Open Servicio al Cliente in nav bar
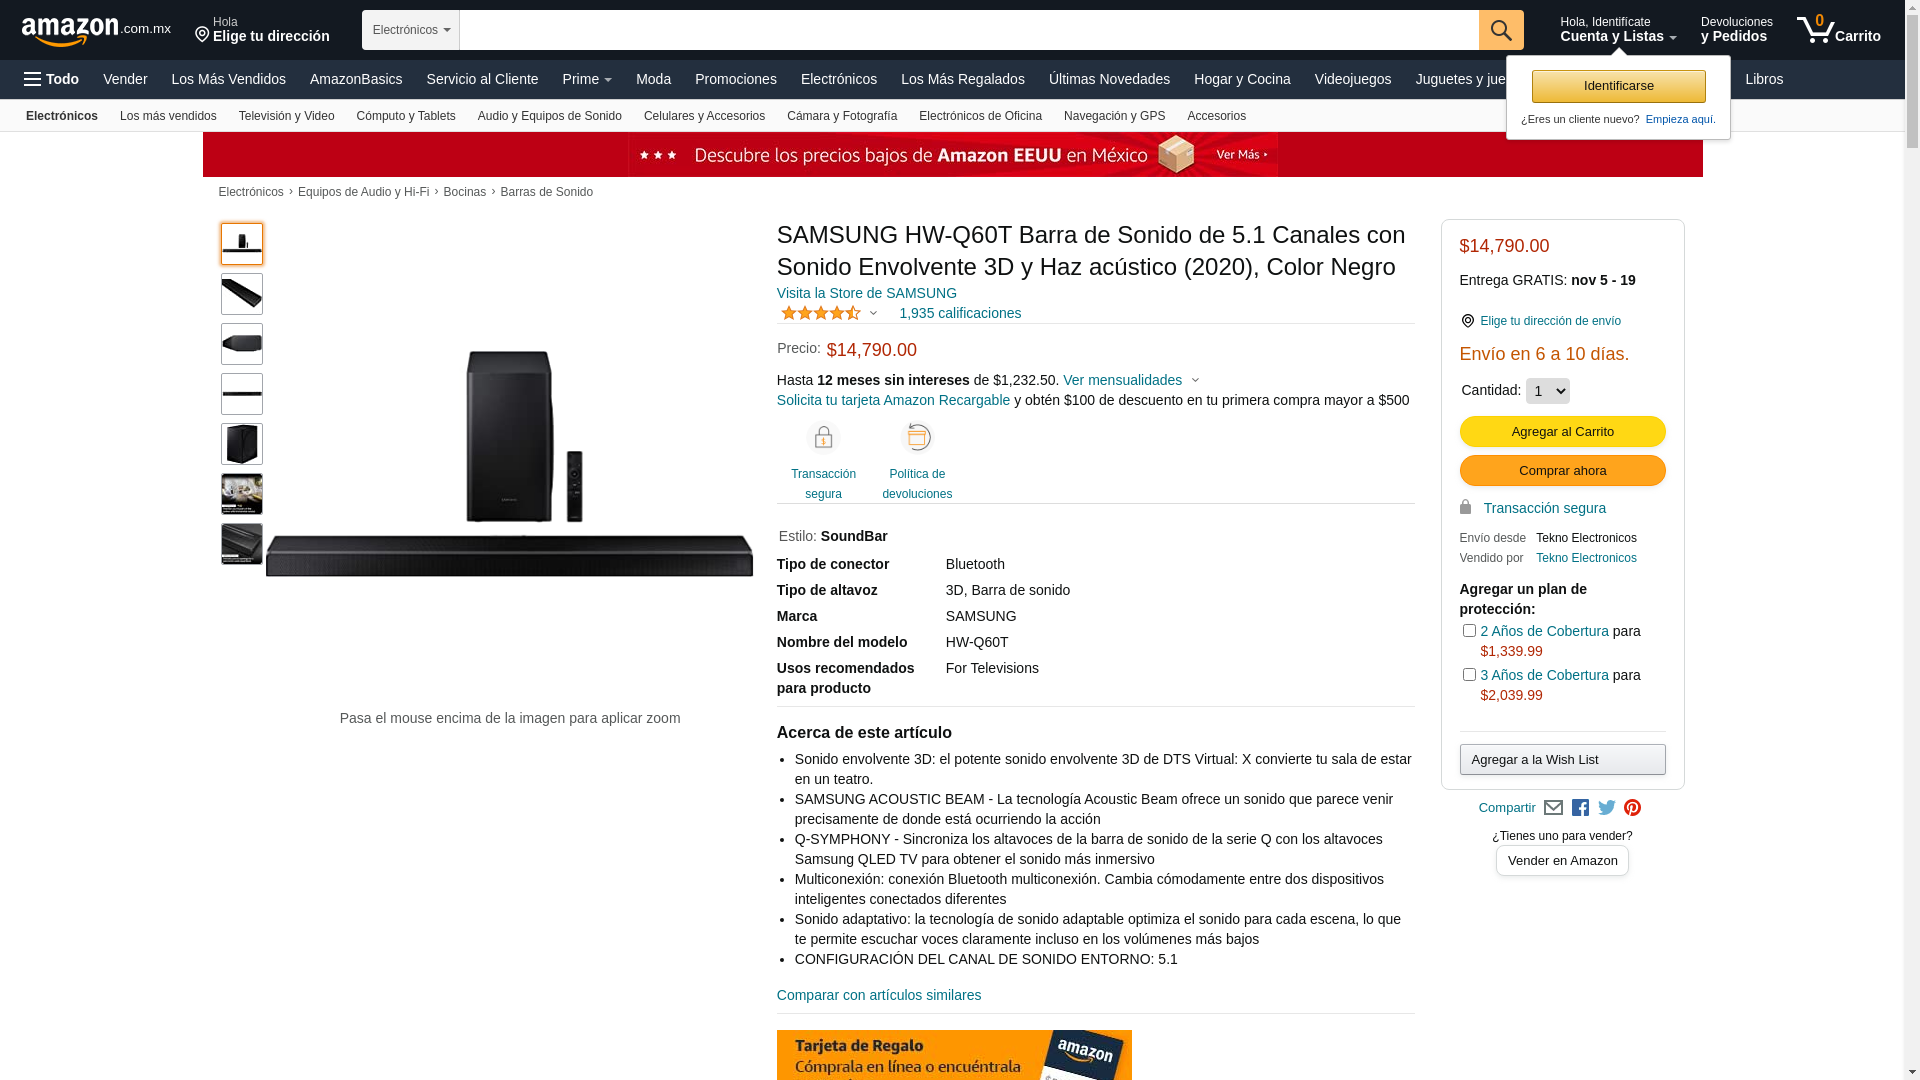1920x1080 pixels. [482, 79]
